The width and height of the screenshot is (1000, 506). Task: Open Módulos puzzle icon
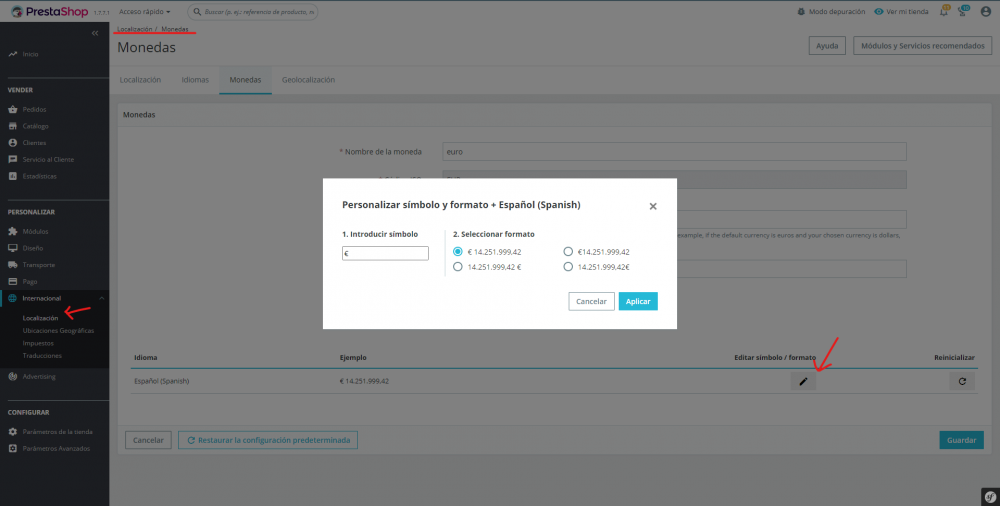(13, 231)
